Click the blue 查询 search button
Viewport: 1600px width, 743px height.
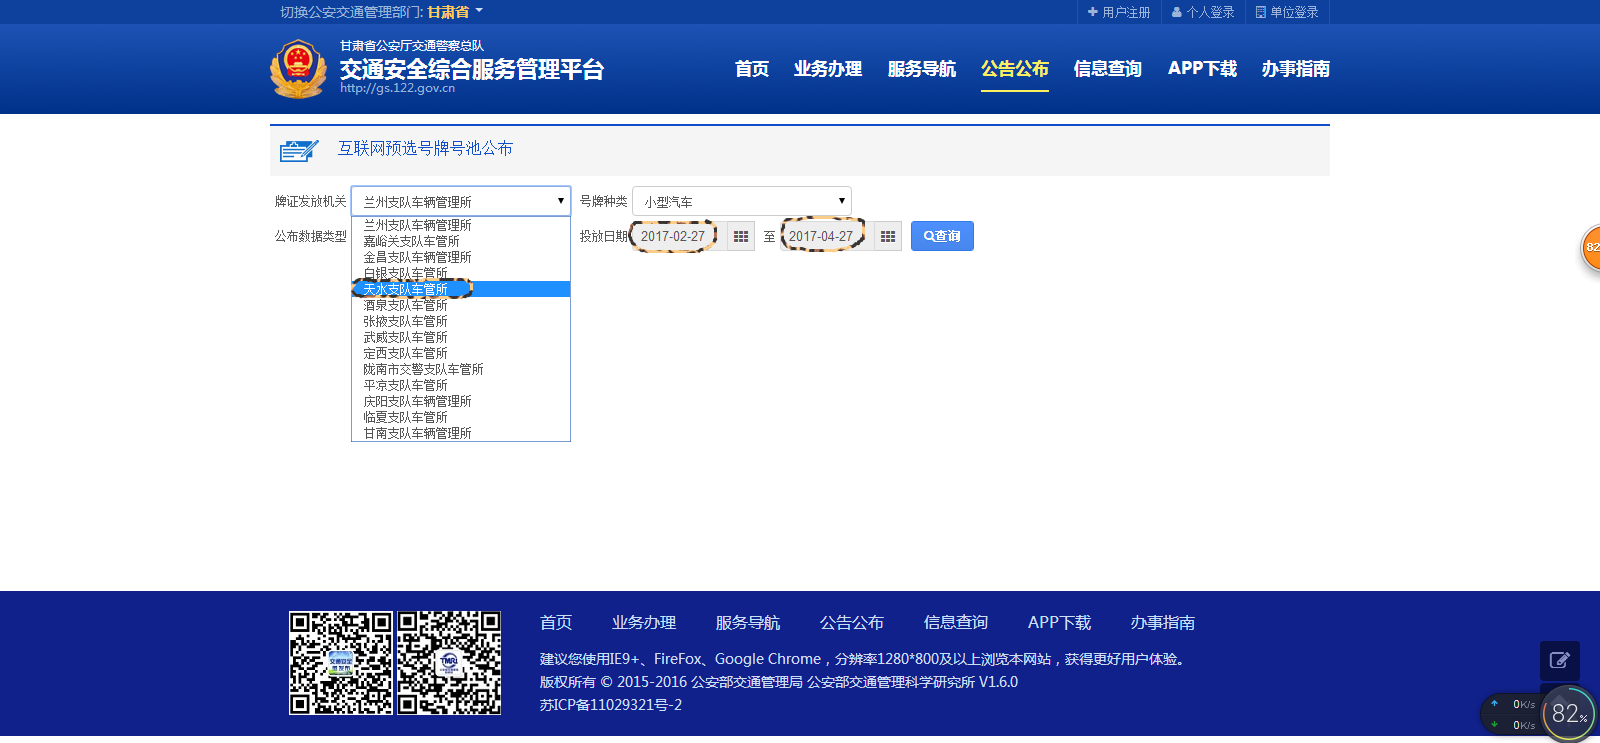pyautogui.click(x=942, y=236)
